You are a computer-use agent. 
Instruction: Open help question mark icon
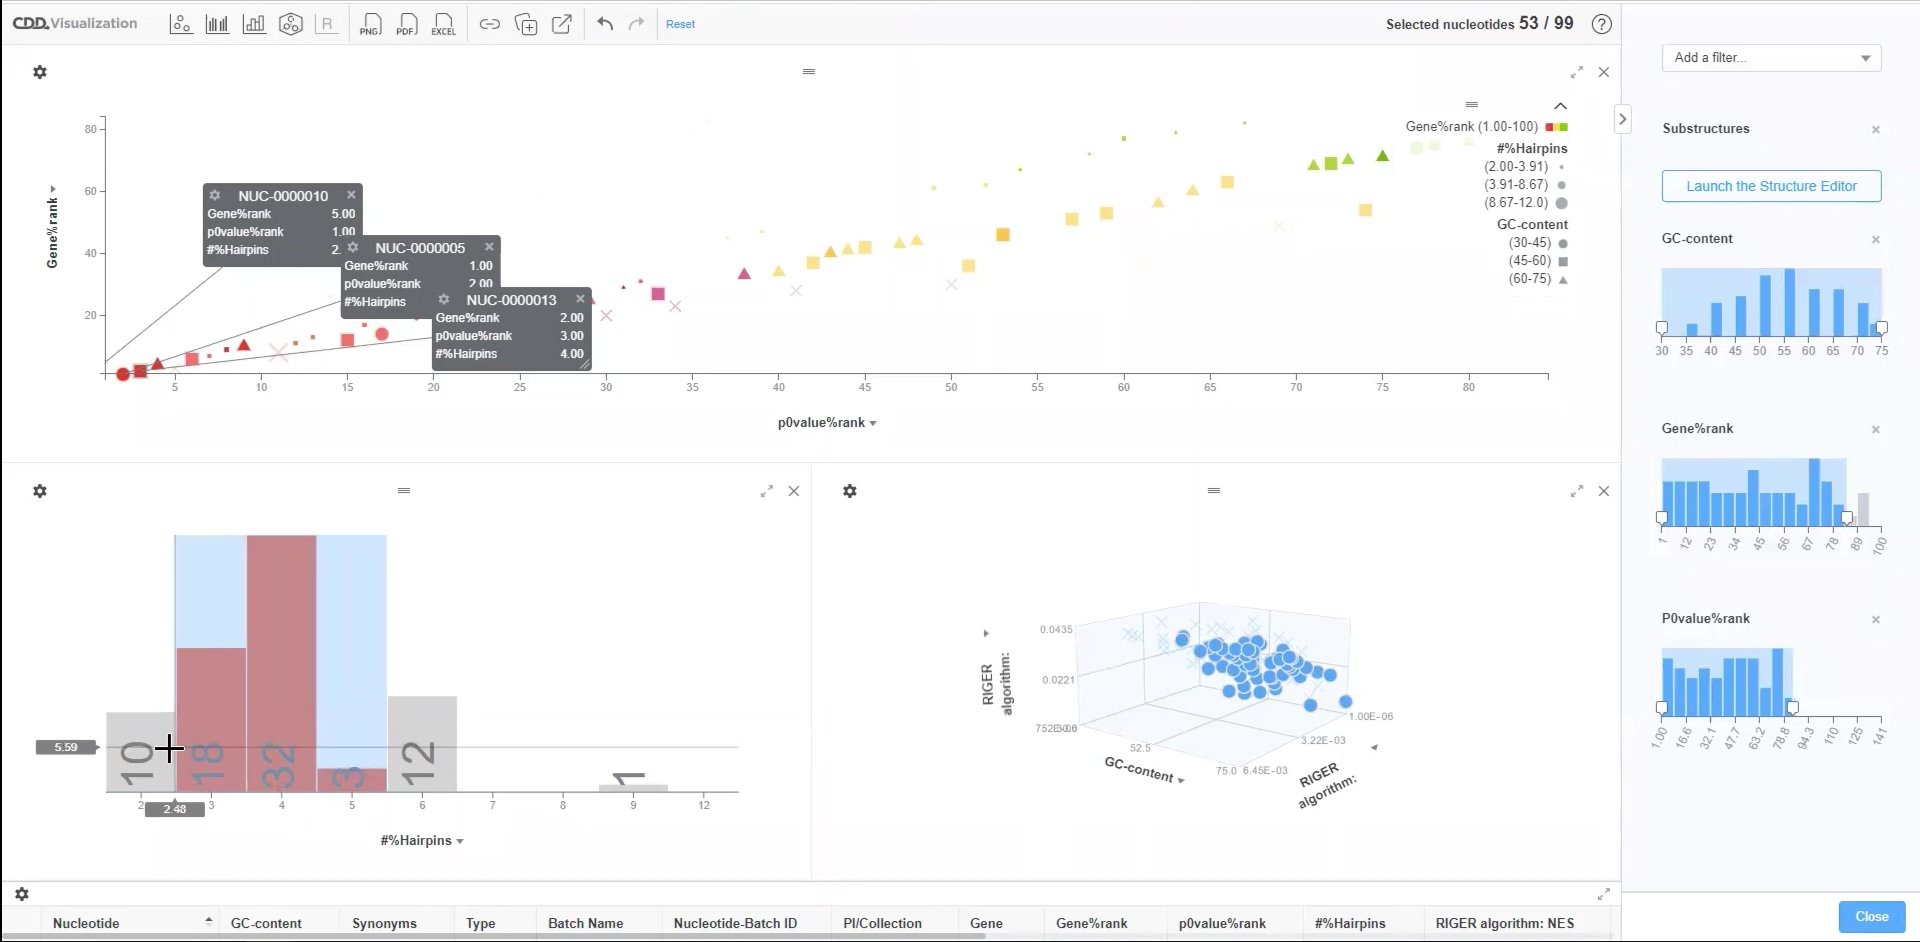1602,24
